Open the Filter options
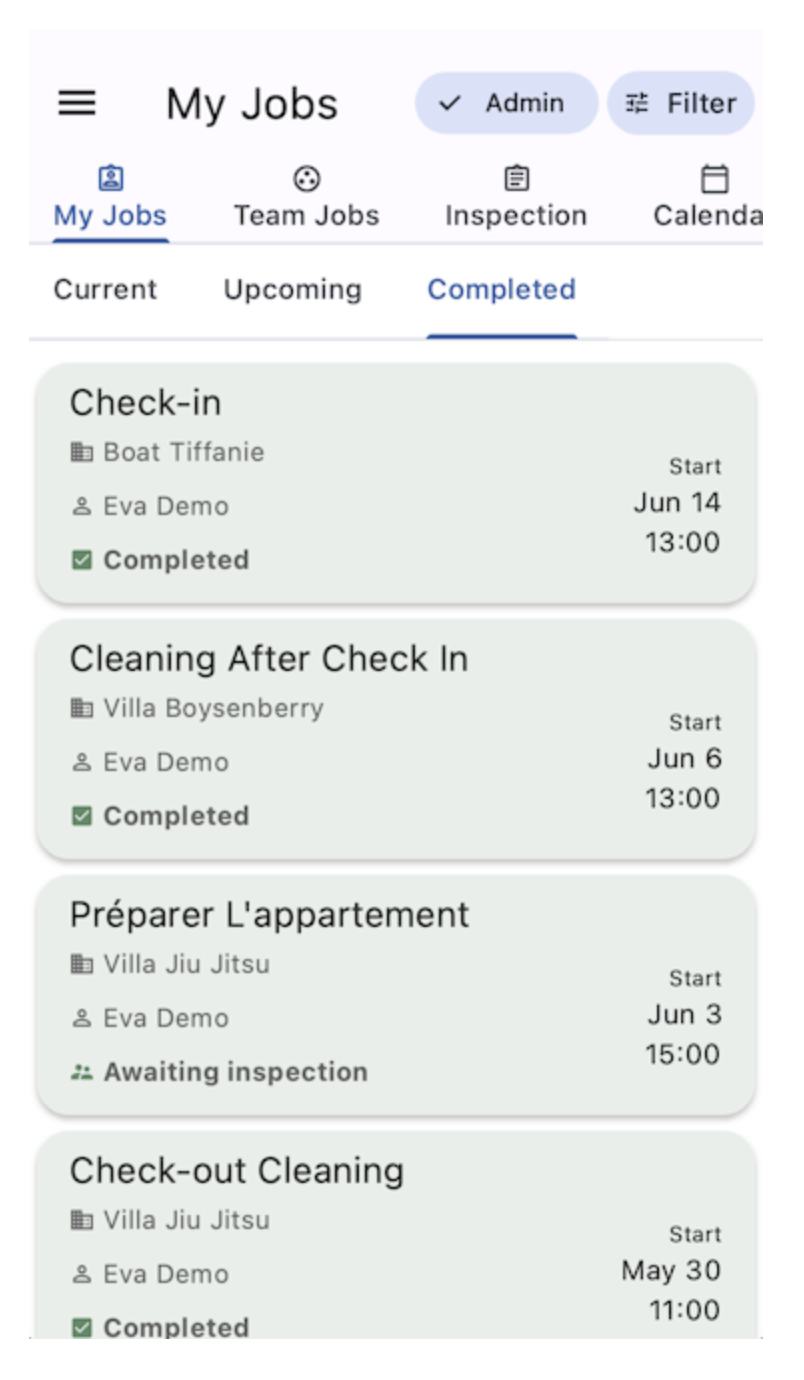 click(680, 103)
